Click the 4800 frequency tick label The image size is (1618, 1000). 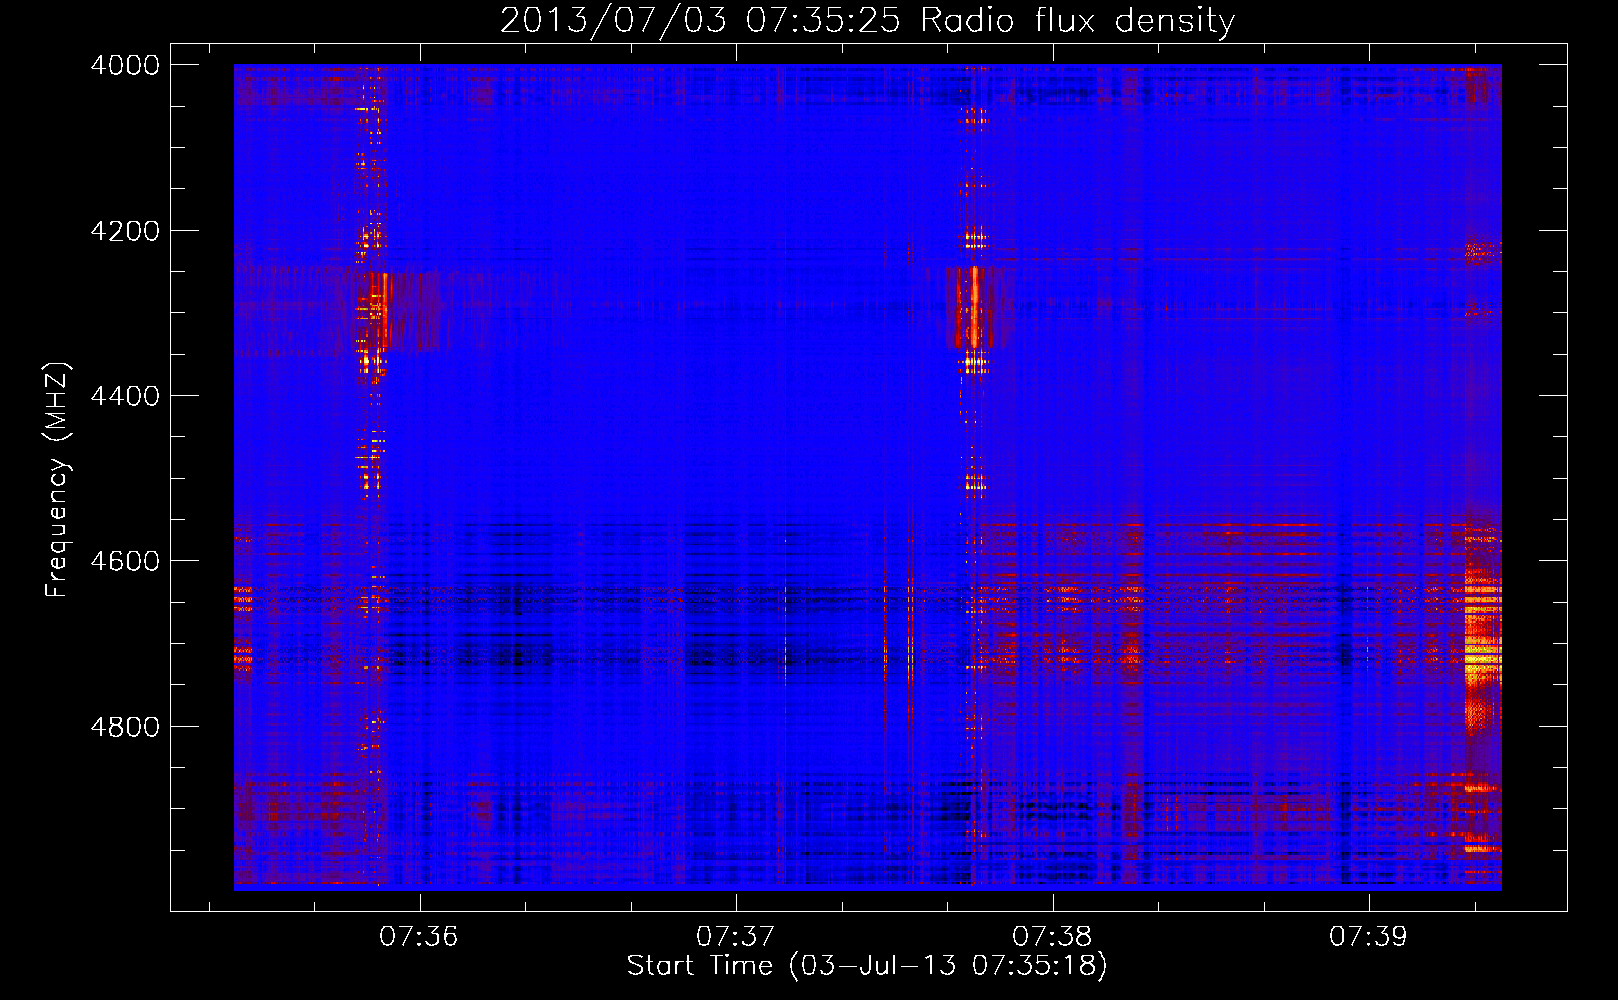125,726
